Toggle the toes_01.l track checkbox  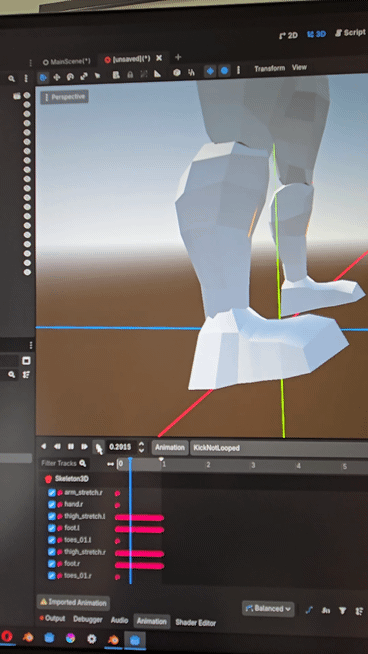coord(52,540)
